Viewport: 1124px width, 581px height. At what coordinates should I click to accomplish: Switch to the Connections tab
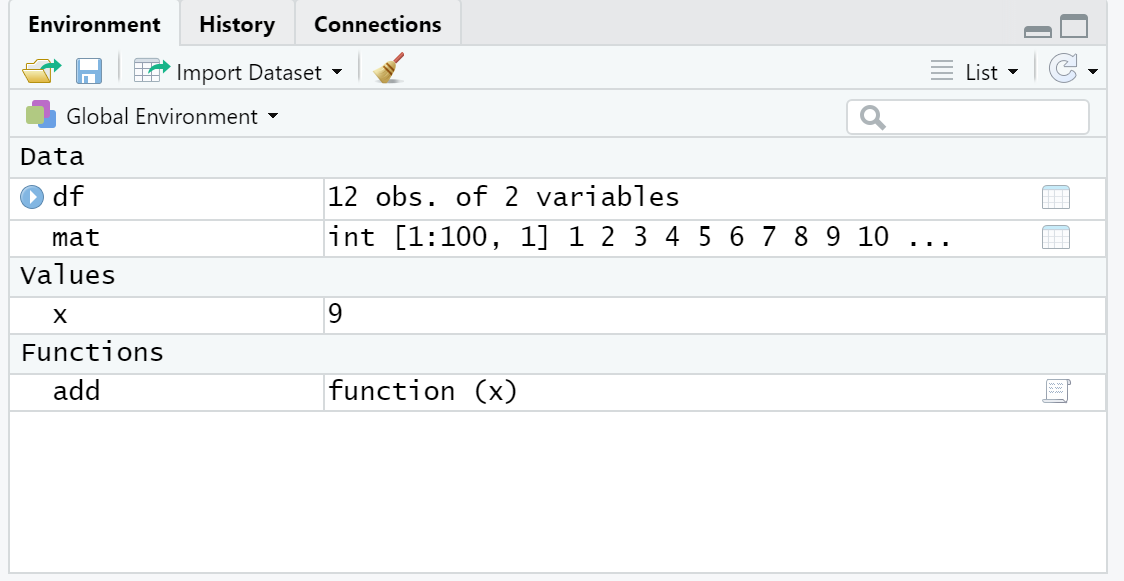(x=377, y=25)
